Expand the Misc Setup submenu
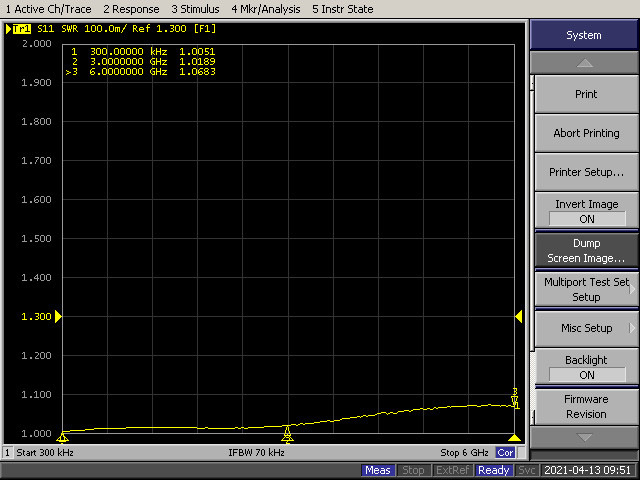640x480 pixels. point(587,328)
